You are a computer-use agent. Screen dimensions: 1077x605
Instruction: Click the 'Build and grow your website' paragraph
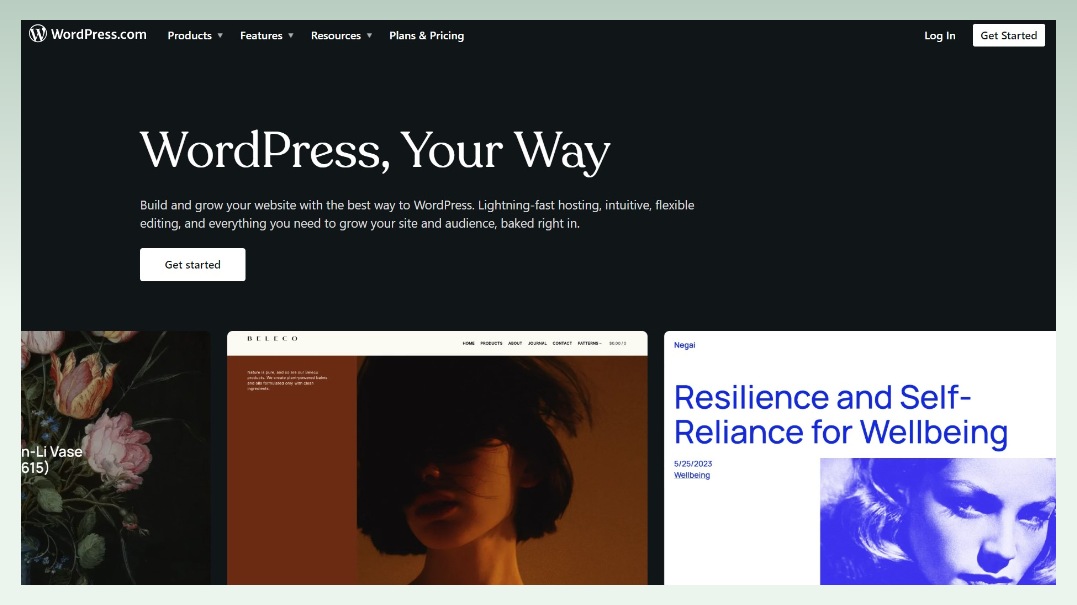click(417, 214)
